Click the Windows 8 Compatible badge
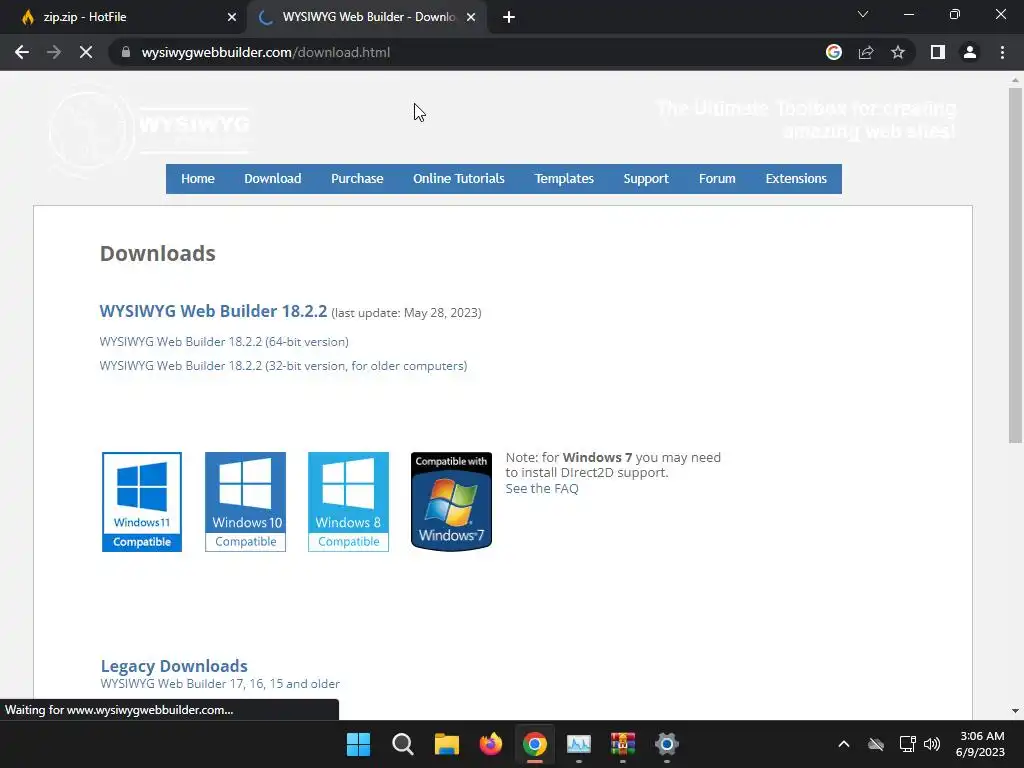1024x768 pixels. pos(348,502)
